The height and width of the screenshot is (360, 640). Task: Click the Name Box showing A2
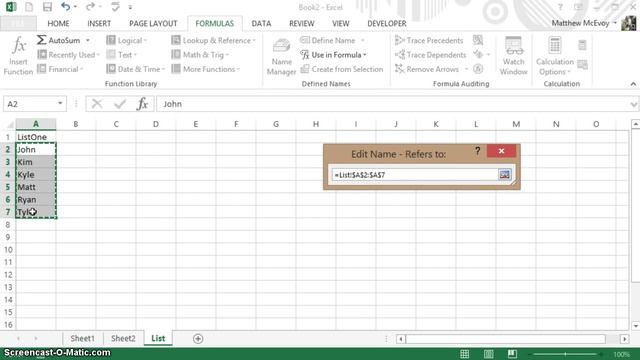tap(29, 104)
